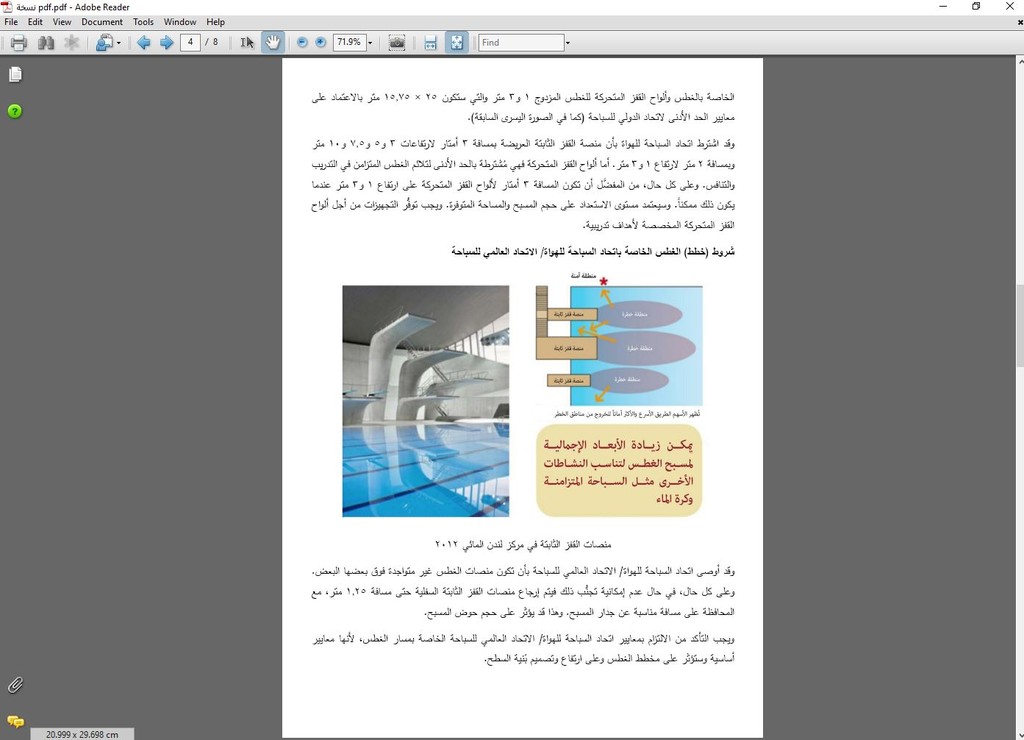Viewport: 1024px width, 740px height.
Task: Open the Window menu
Action: [180, 22]
